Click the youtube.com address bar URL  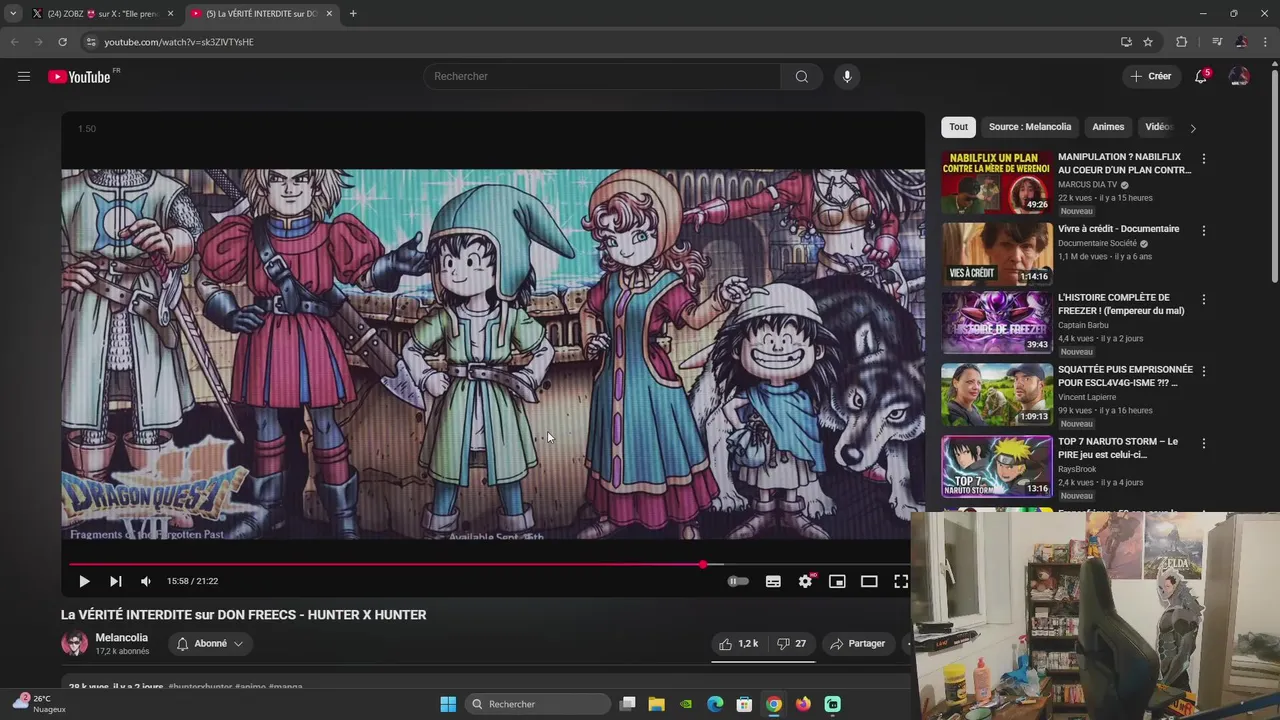[179, 42]
